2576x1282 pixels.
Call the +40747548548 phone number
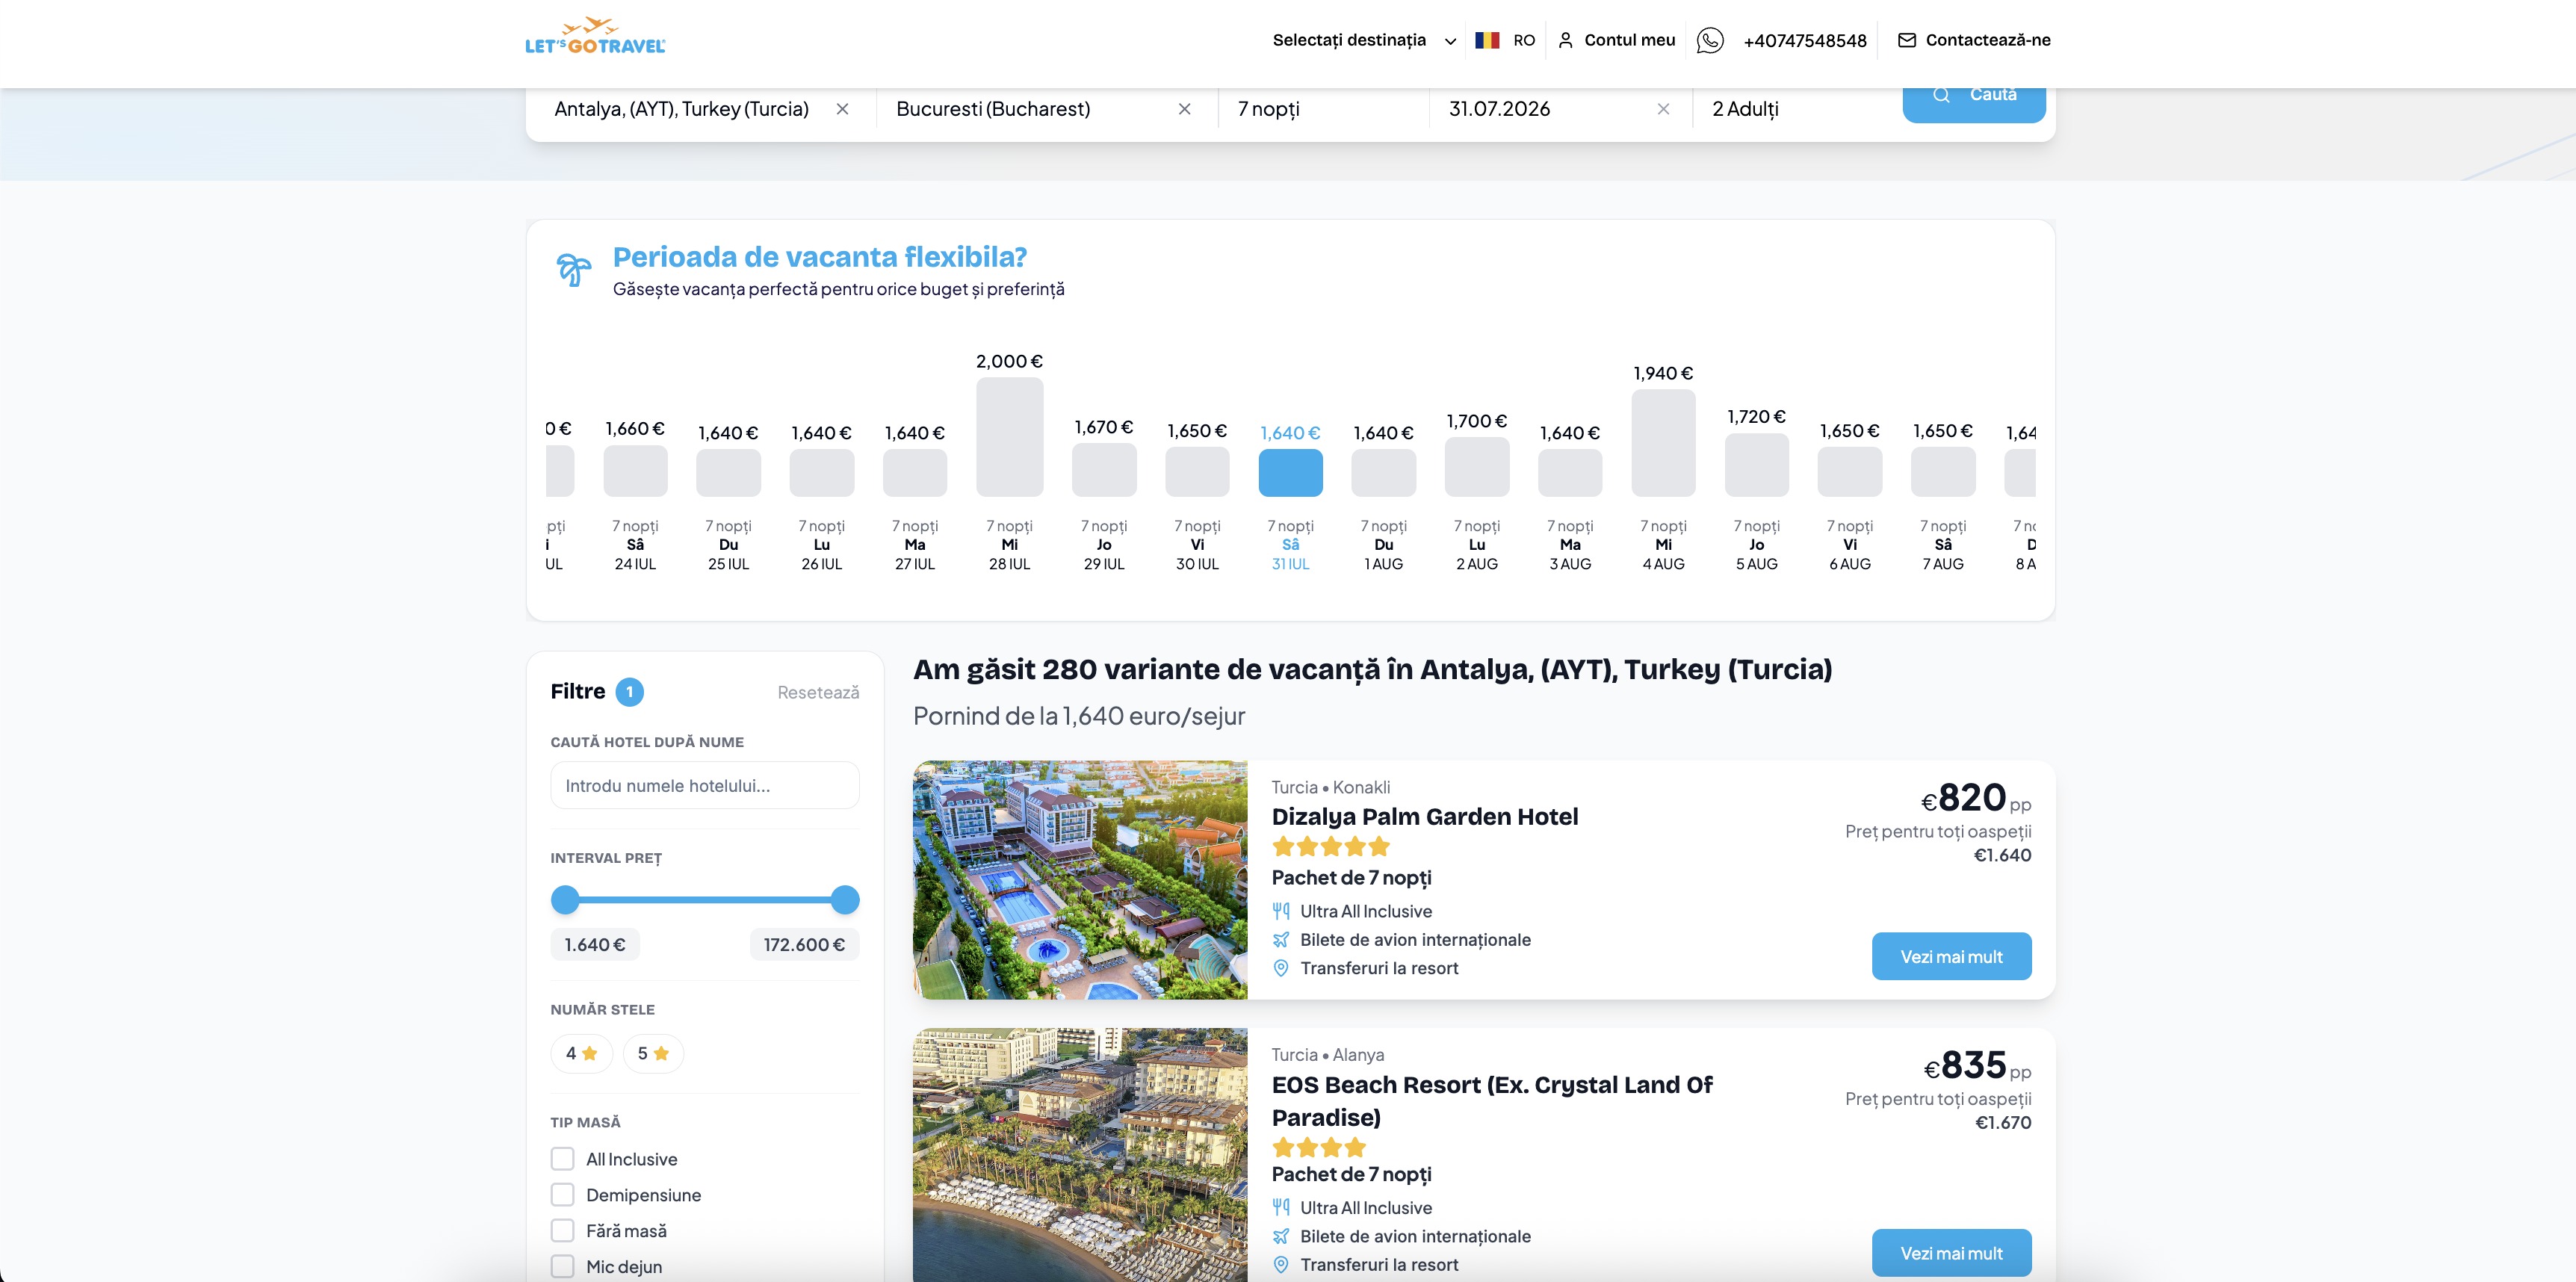pyautogui.click(x=1804, y=41)
